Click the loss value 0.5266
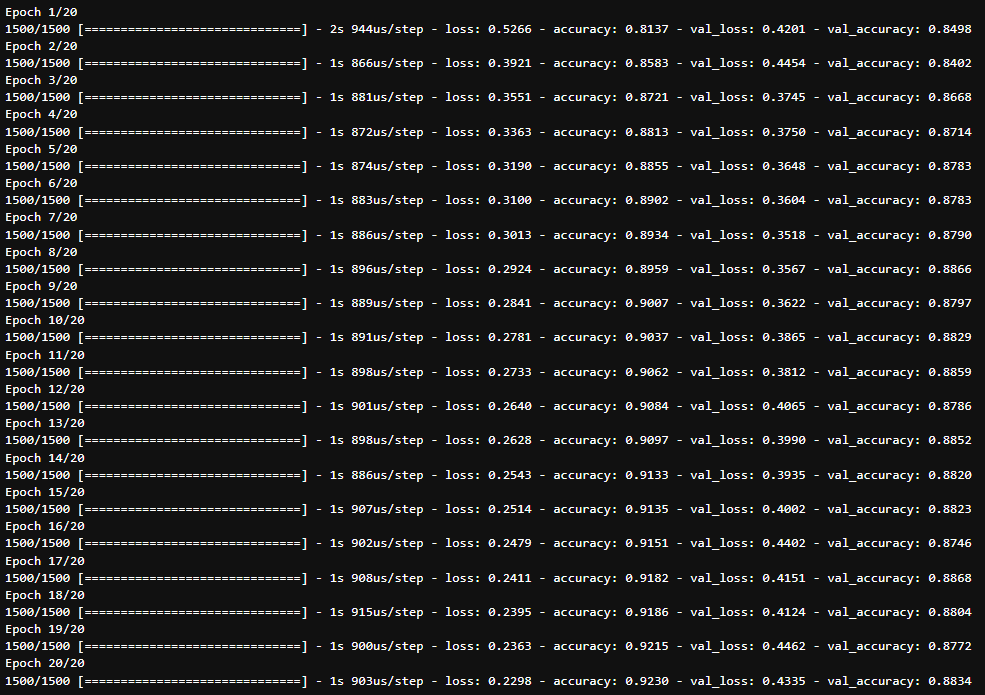Image resolution: width=985 pixels, height=695 pixels. (x=509, y=29)
